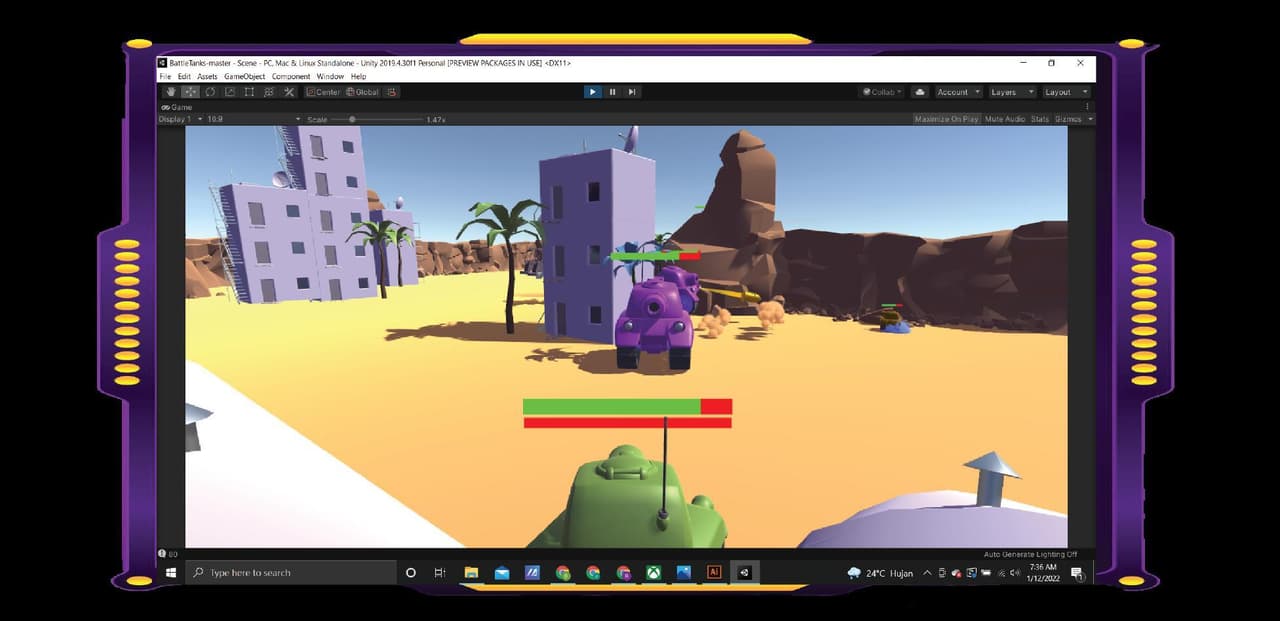1280x621 pixels.
Task: Toggle pivot mode Center button
Action: pos(323,92)
